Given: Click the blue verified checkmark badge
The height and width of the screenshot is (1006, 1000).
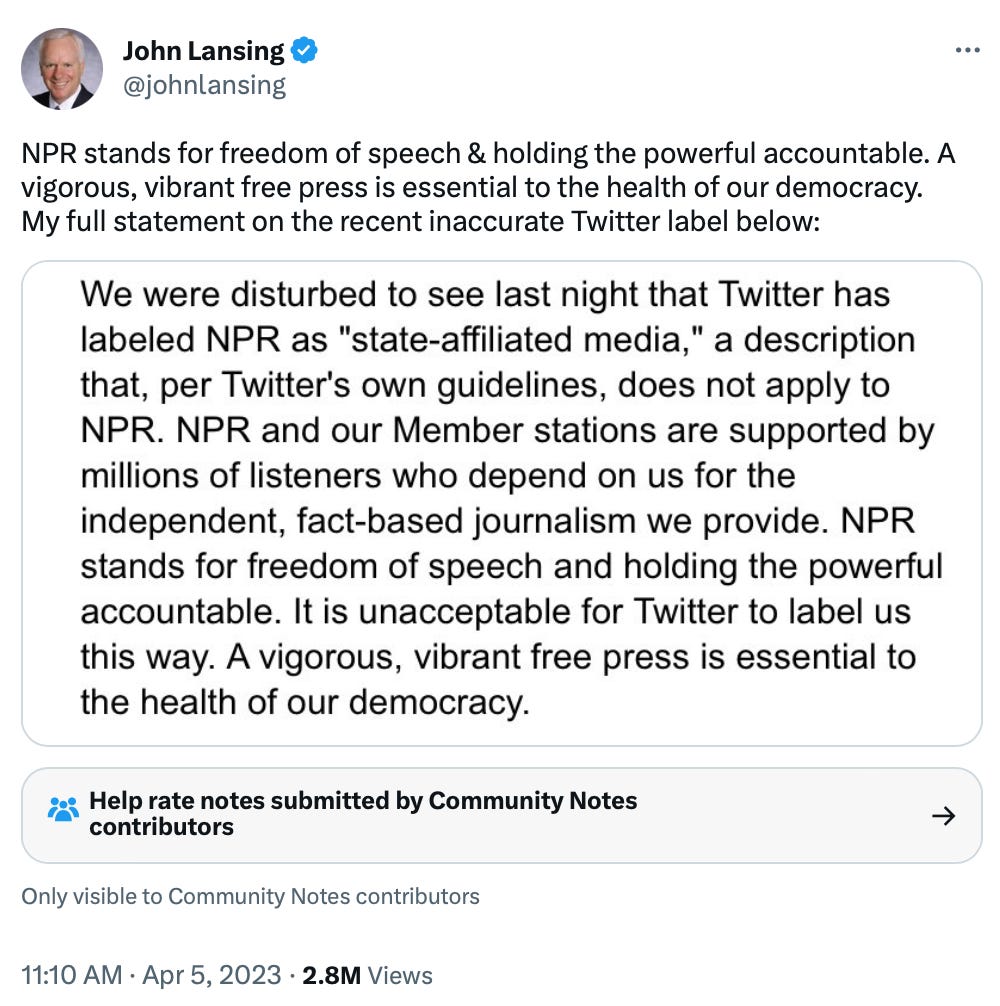Looking at the screenshot, I should (304, 51).
